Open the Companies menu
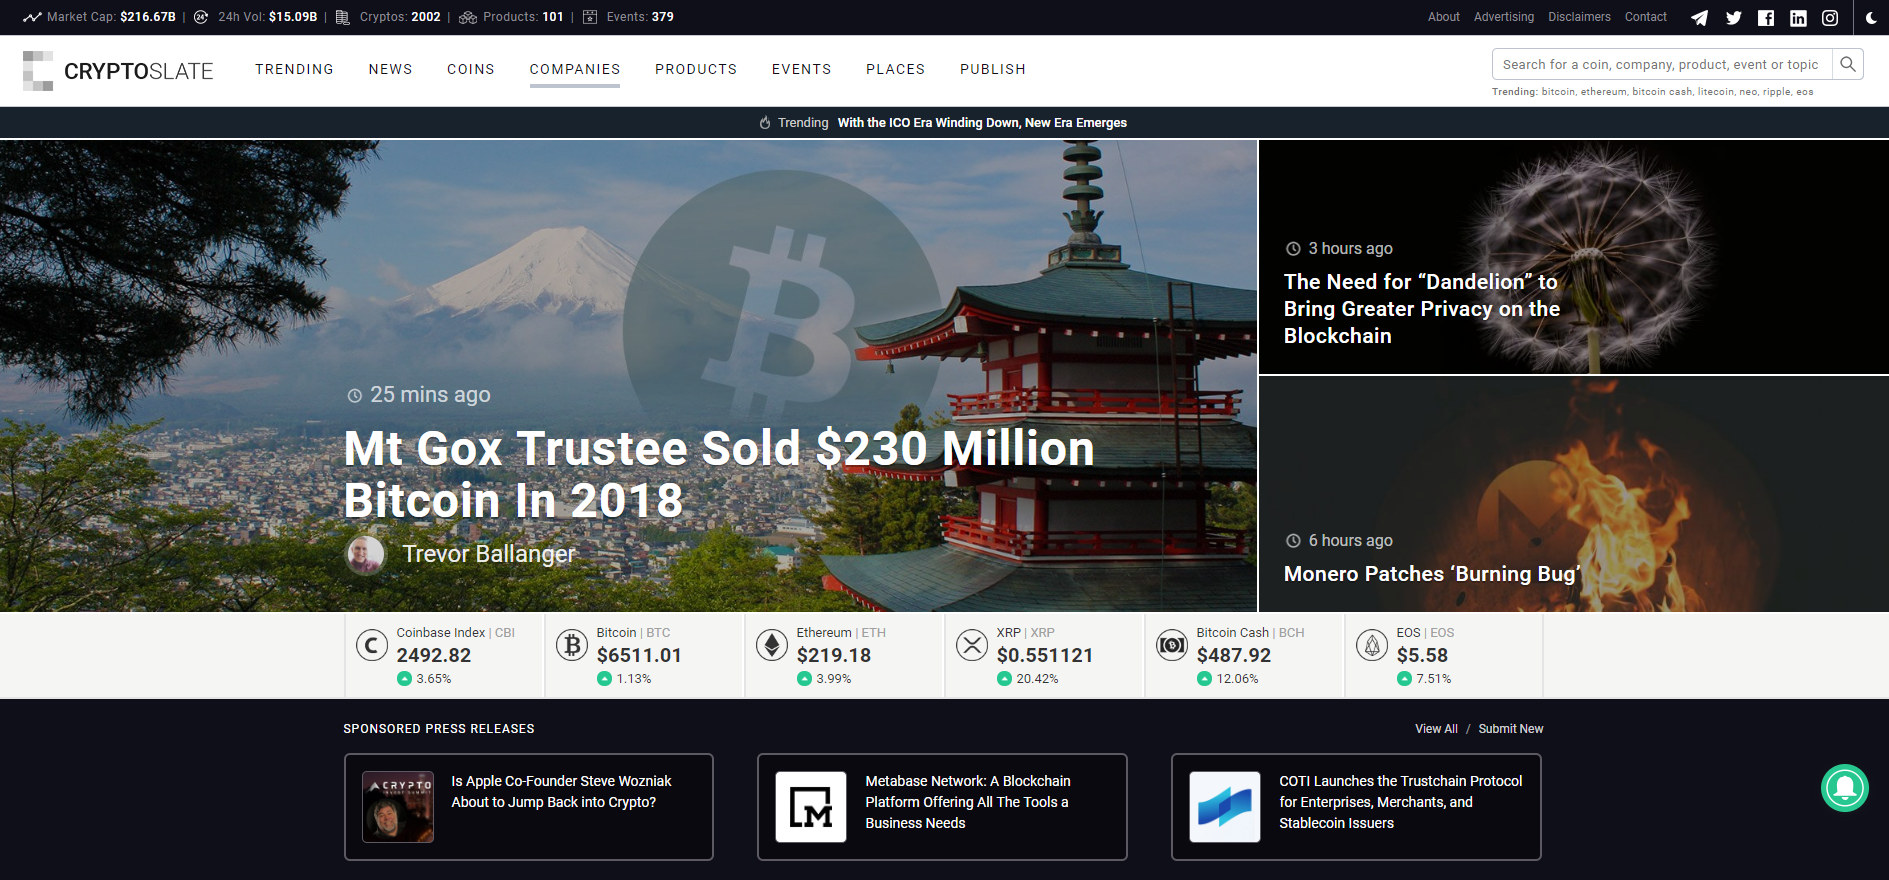The image size is (1889, 880). (575, 69)
